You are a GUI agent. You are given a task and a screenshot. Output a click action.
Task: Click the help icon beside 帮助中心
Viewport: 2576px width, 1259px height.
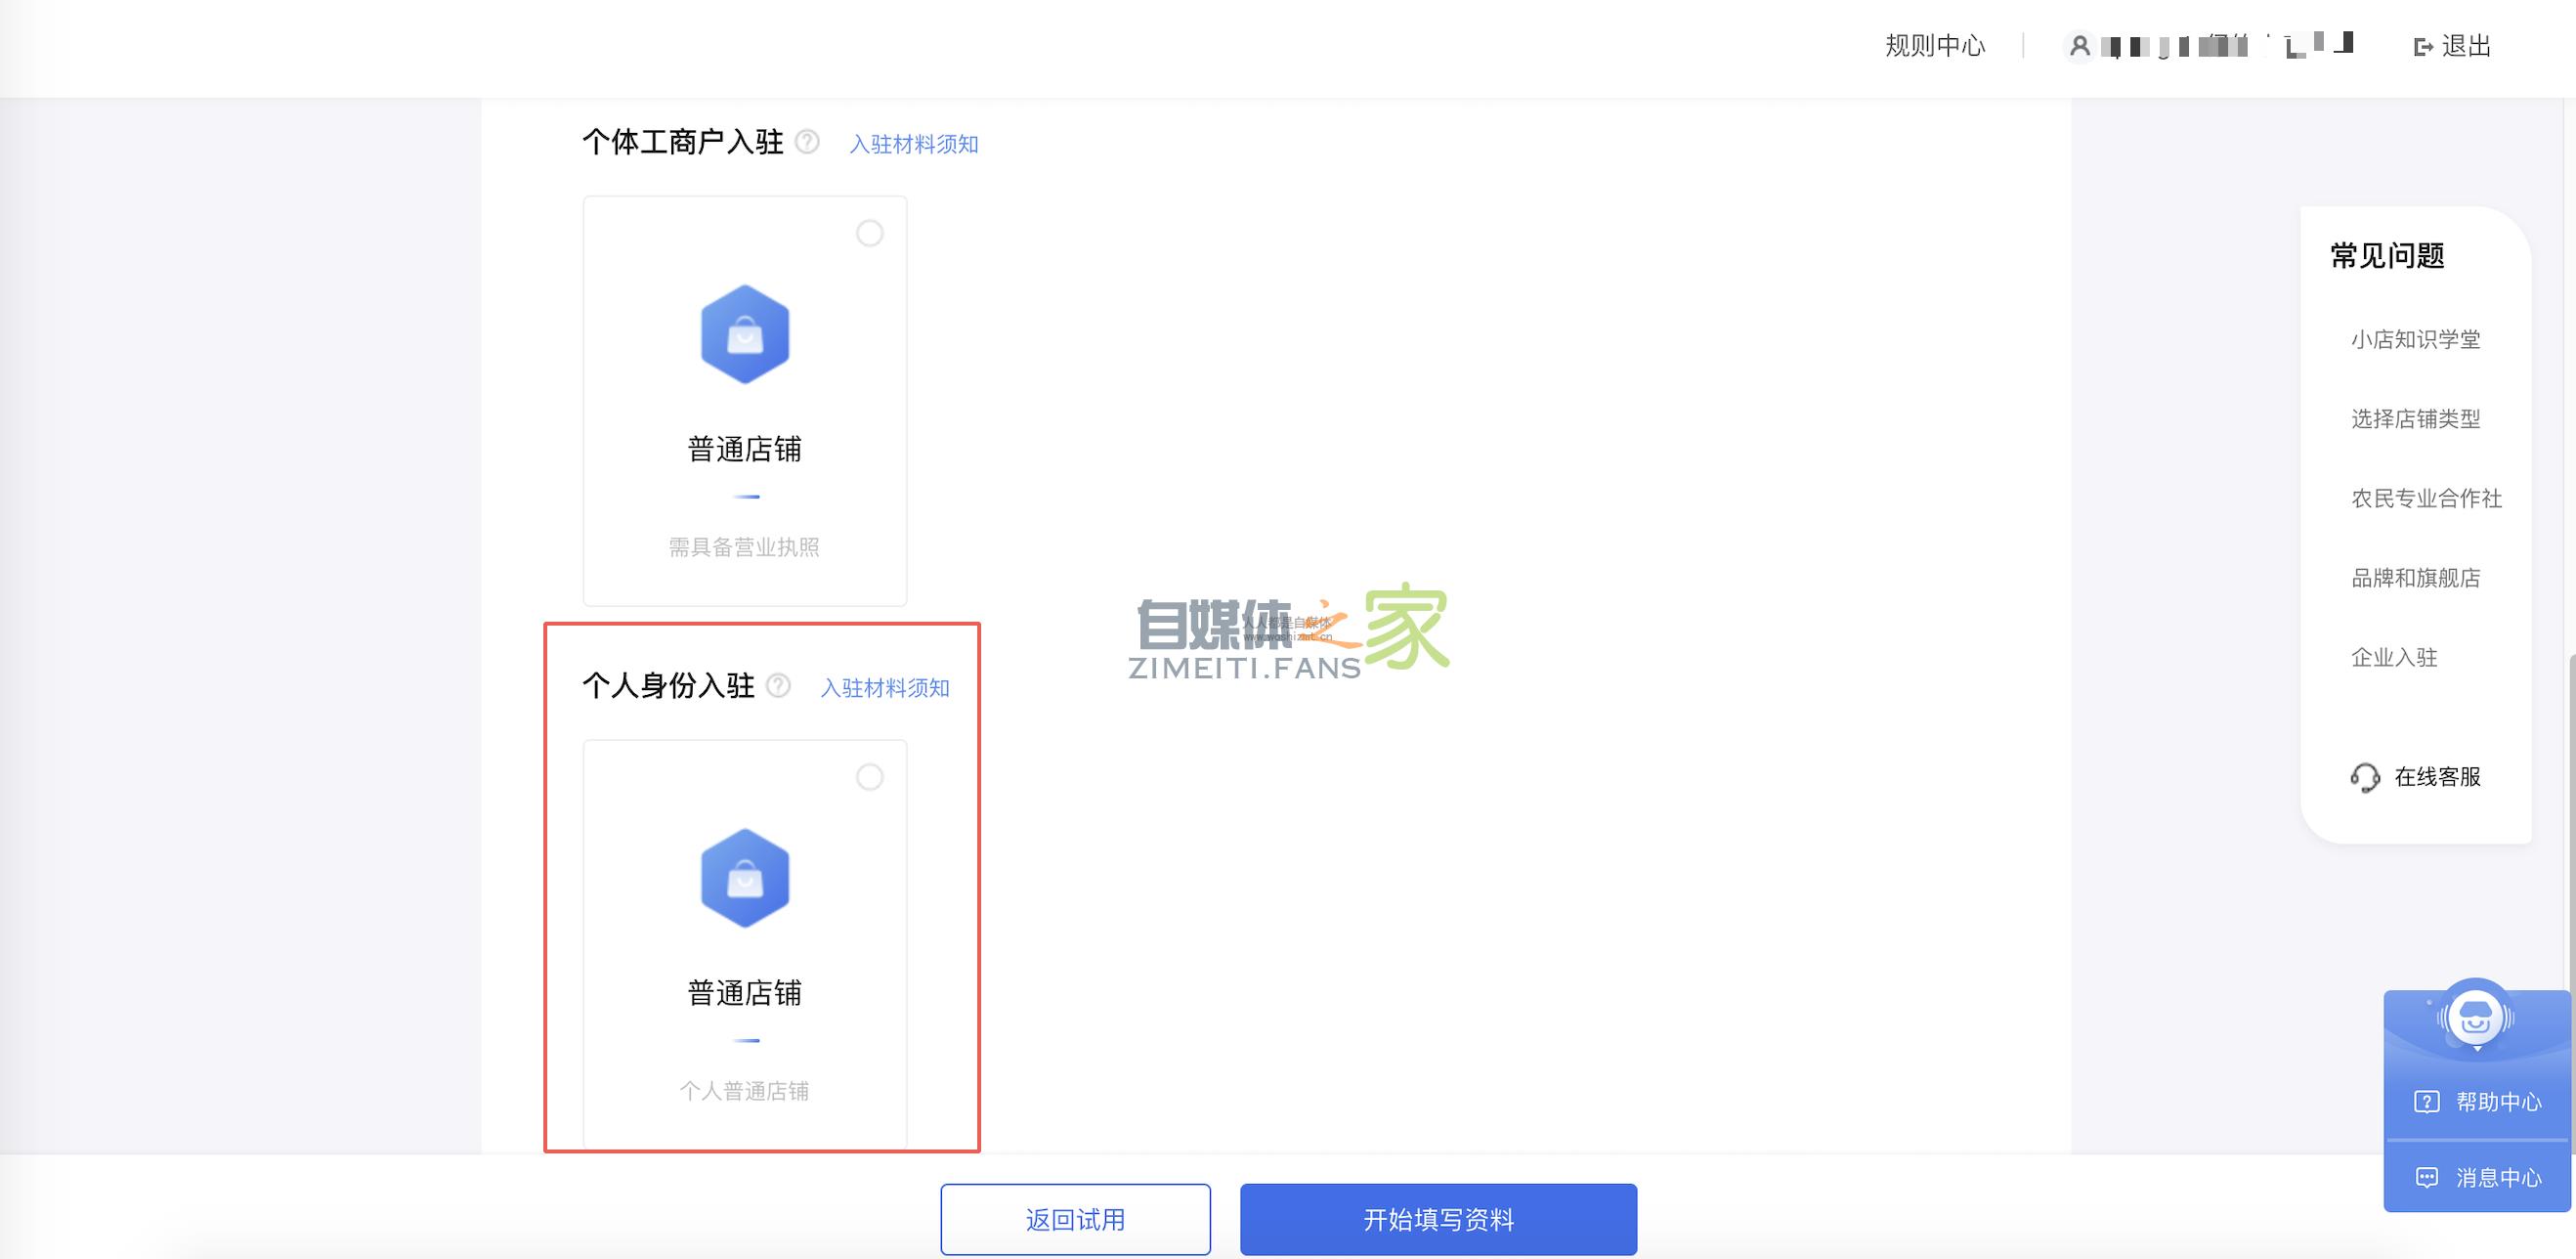2426,1103
